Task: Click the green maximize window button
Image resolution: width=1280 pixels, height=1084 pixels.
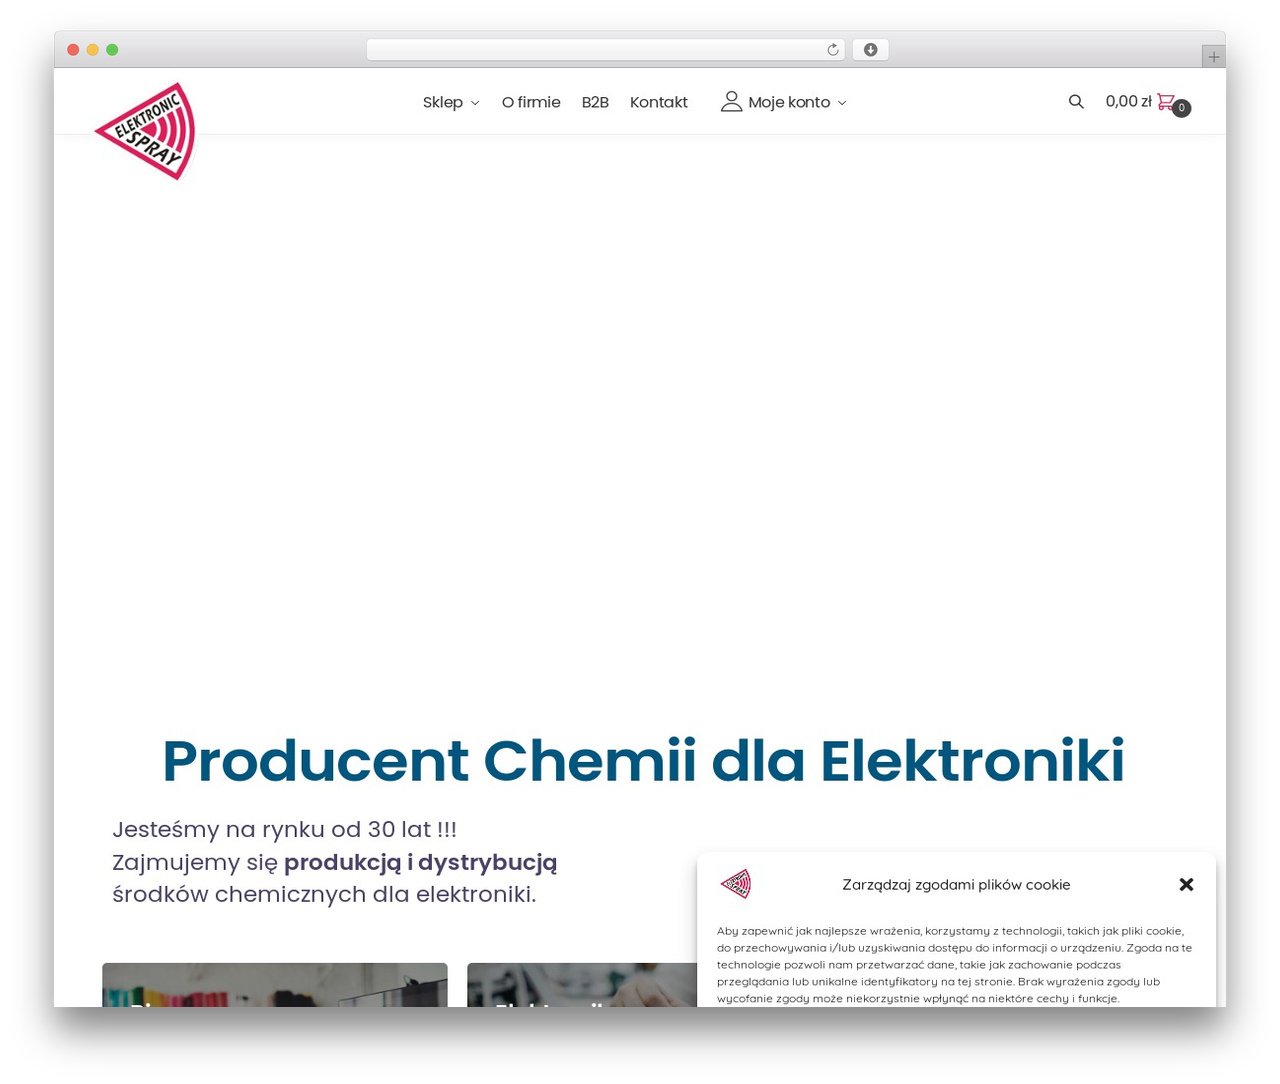Action: 112,50
